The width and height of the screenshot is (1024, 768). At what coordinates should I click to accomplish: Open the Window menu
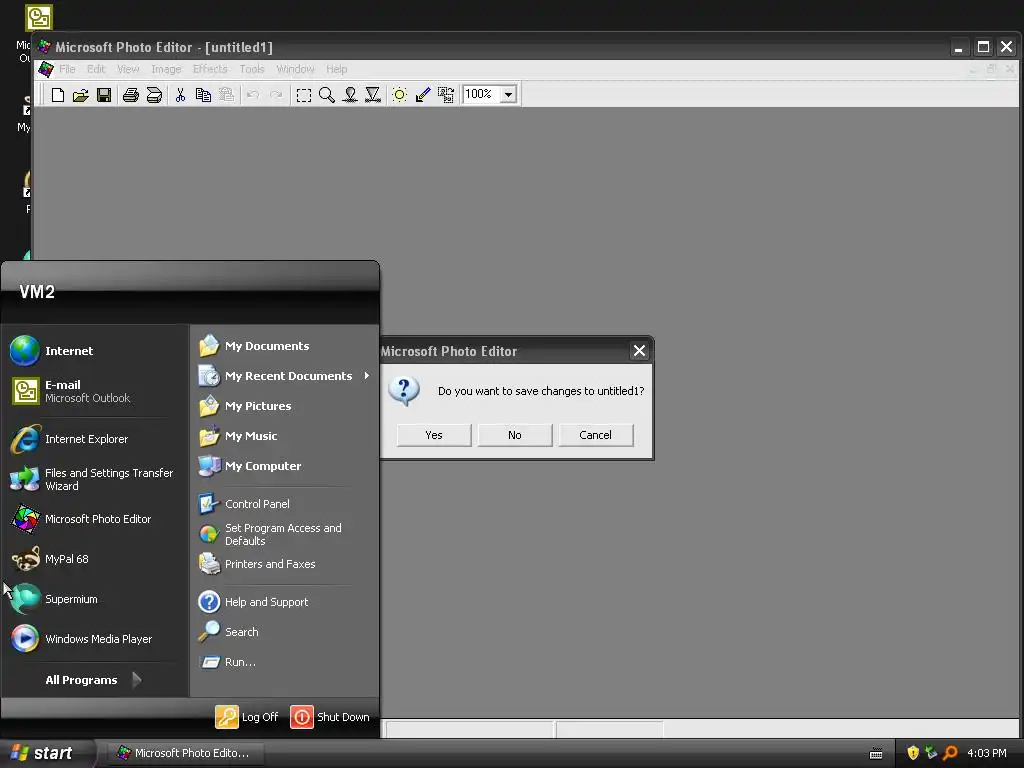pos(295,69)
